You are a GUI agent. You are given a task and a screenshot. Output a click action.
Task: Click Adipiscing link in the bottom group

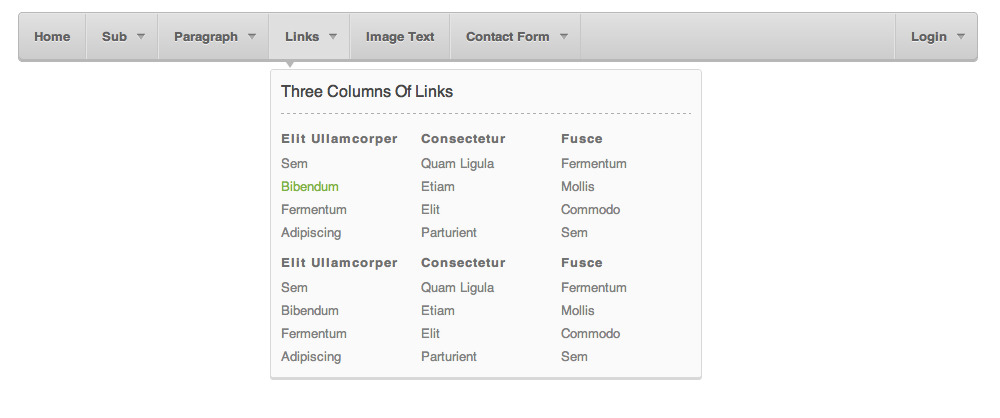tap(311, 357)
